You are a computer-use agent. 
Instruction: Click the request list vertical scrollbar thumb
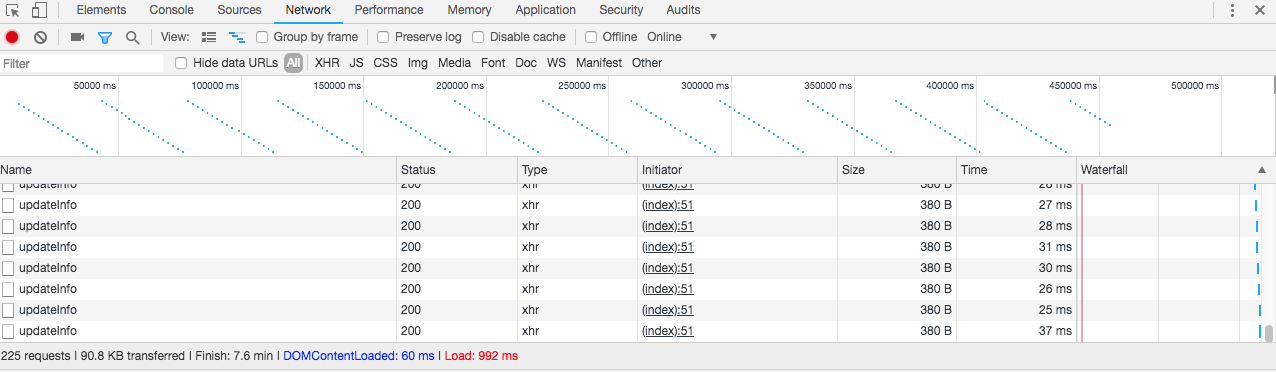pyautogui.click(x=1269, y=333)
